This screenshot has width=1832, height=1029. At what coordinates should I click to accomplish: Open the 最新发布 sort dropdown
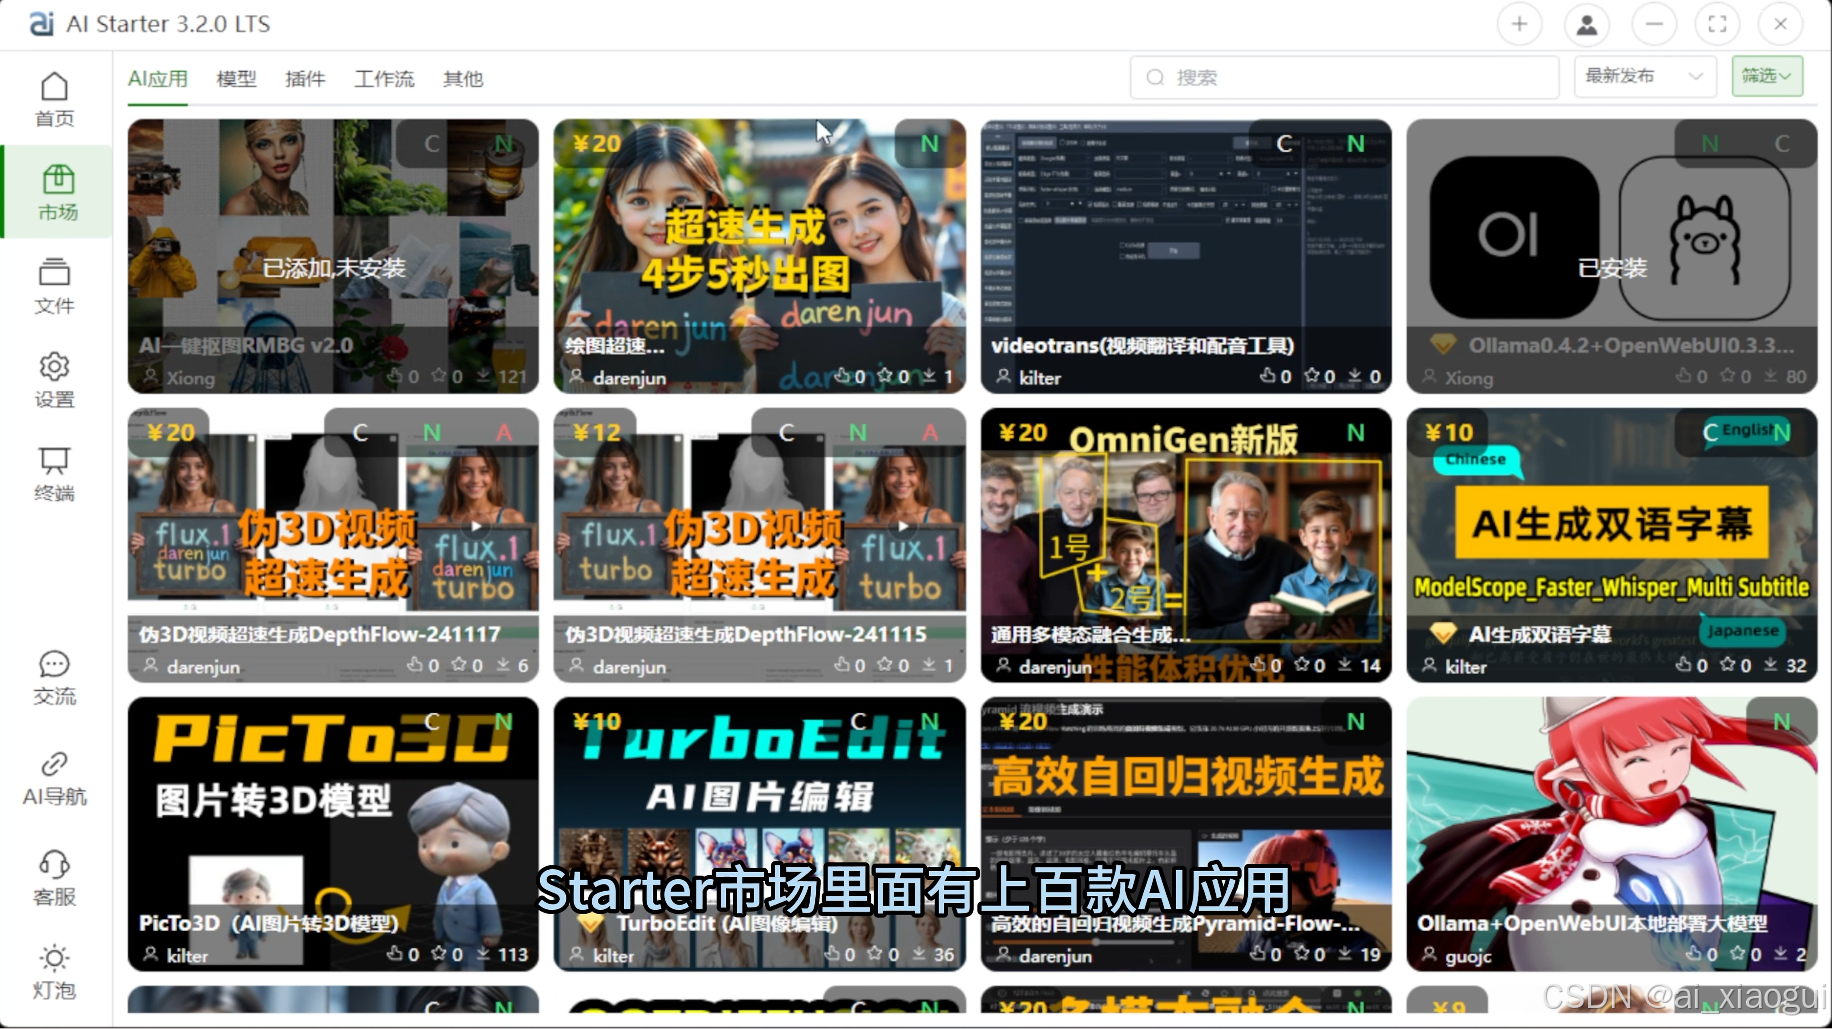[x=1645, y=76]
